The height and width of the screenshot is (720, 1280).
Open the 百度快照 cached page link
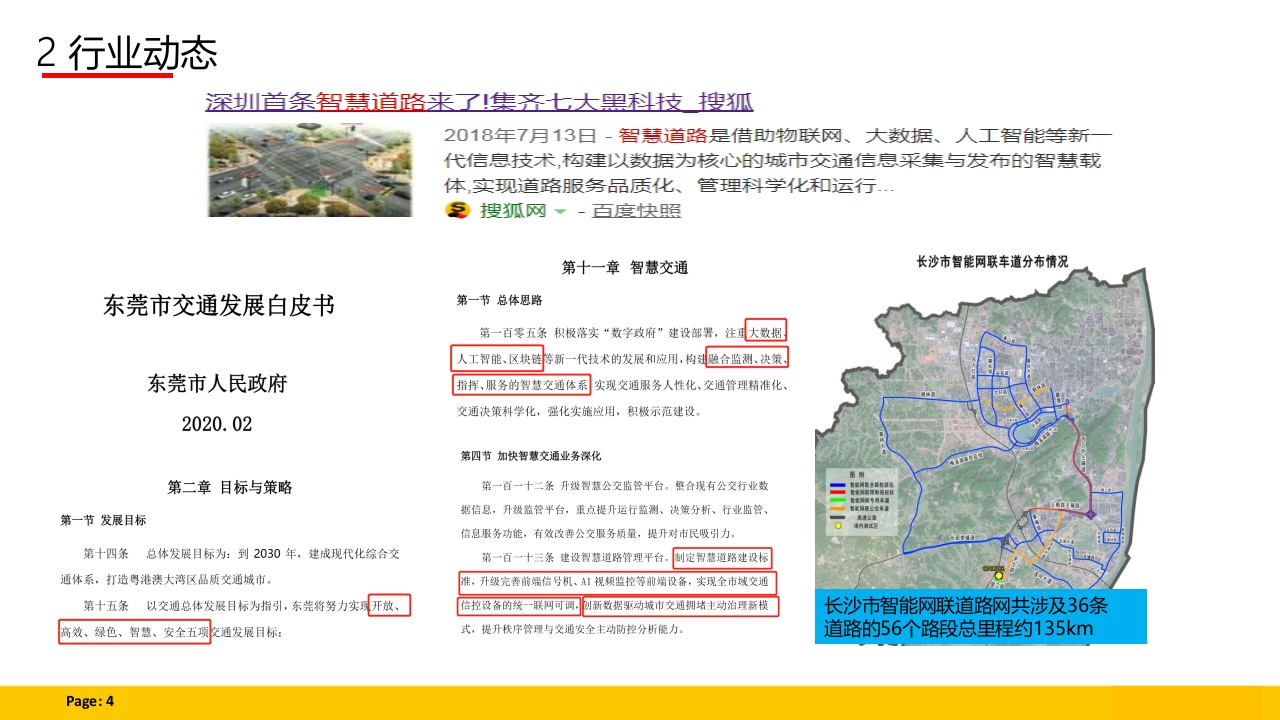tap(637, 210)
